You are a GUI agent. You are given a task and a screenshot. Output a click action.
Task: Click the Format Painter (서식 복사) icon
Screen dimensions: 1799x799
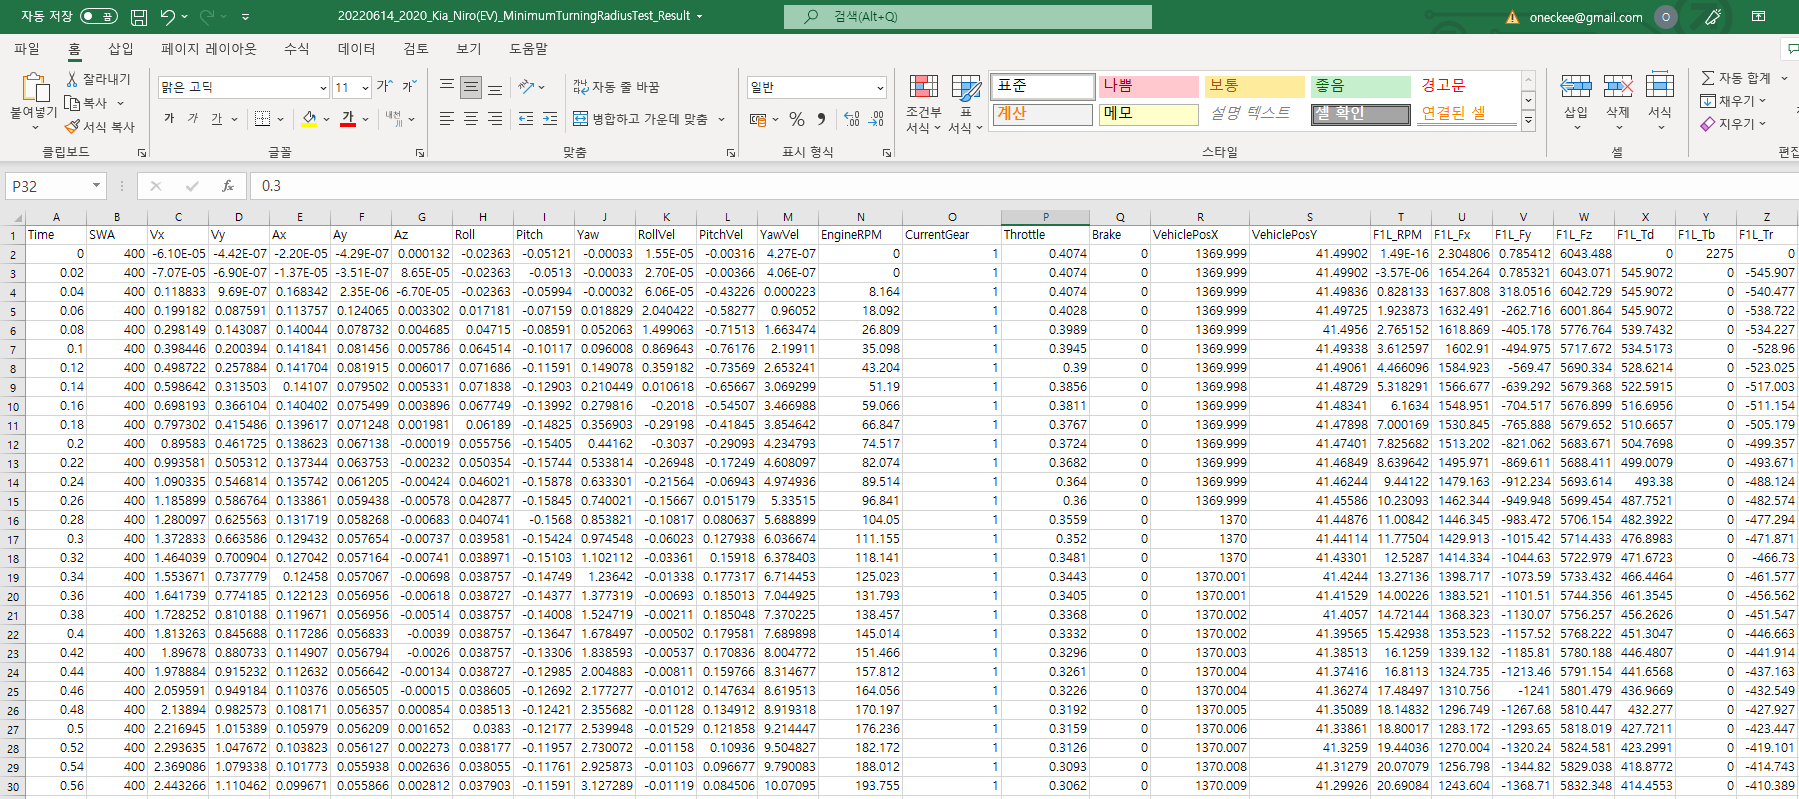pyautogui.click(x=72, y=127)
